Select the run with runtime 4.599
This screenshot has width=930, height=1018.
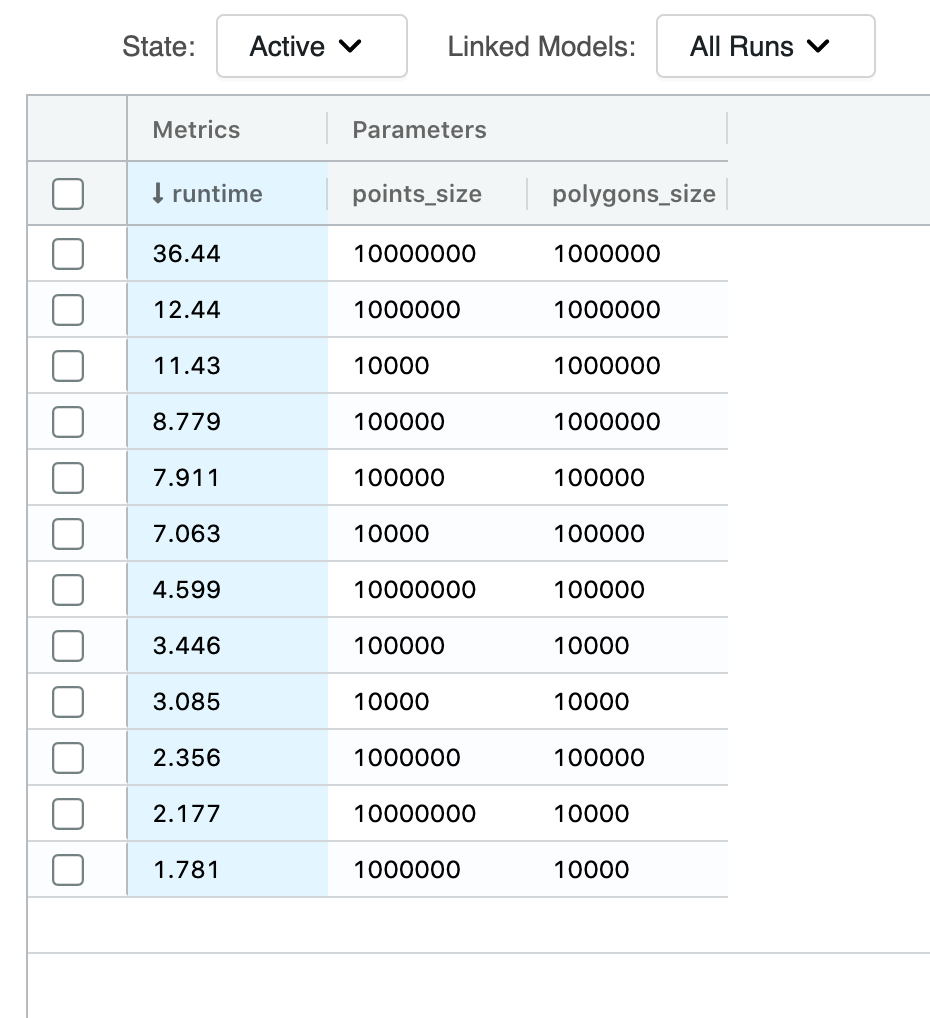[68, 590]
